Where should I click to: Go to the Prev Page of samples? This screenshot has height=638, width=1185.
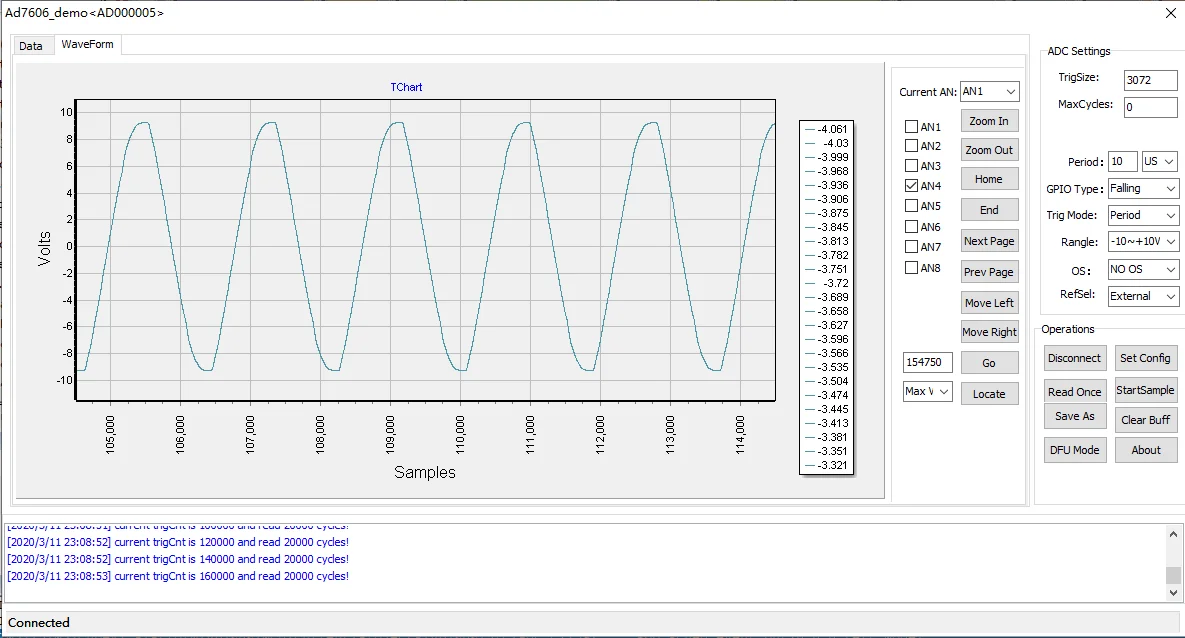click(989, 272)
